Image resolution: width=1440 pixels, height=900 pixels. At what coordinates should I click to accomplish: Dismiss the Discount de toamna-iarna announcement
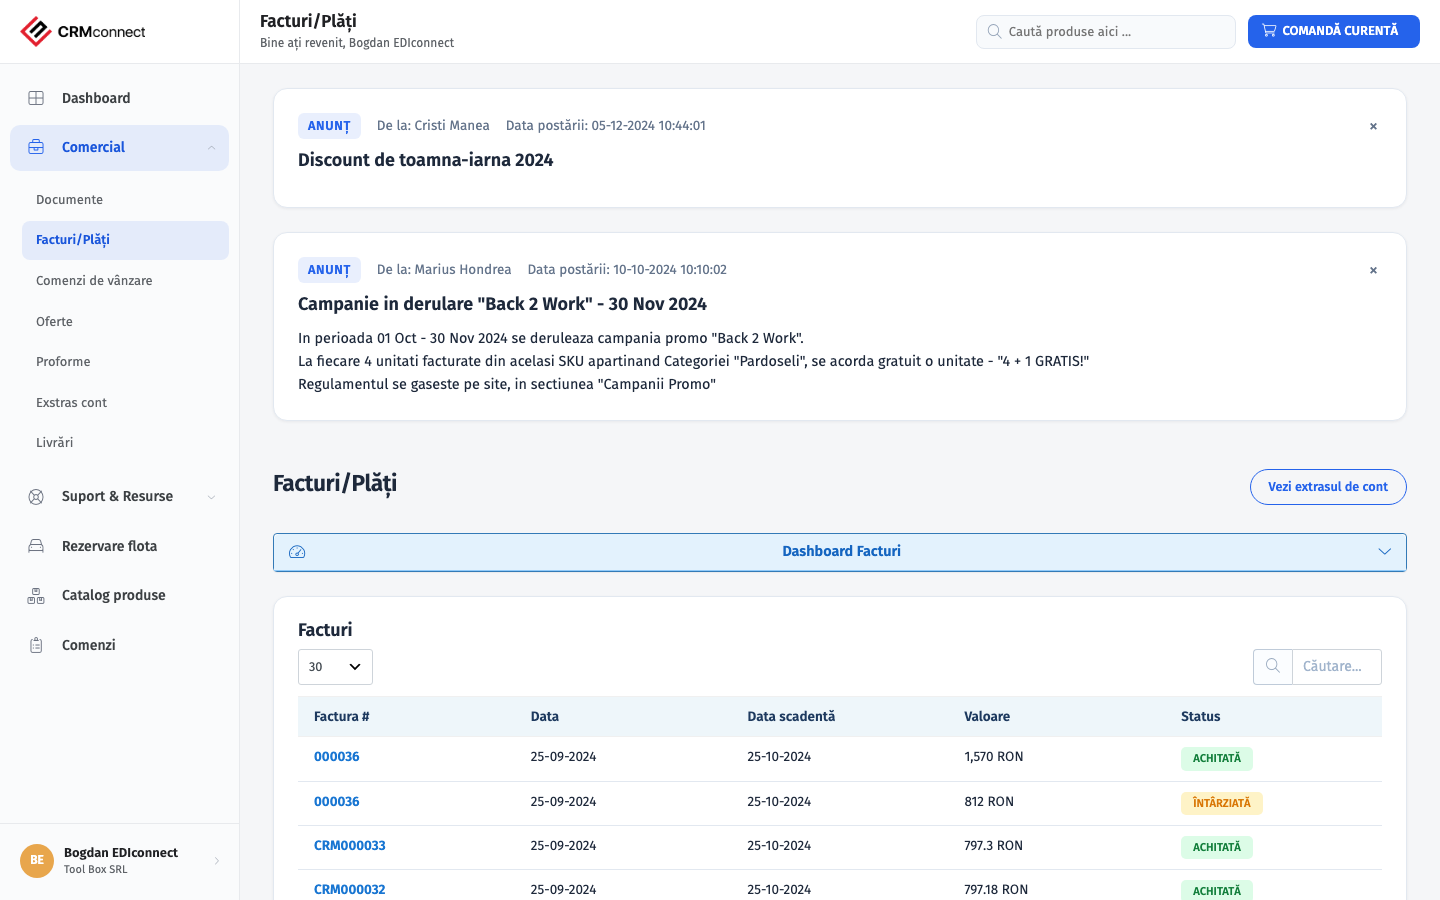click(1373, 126)
